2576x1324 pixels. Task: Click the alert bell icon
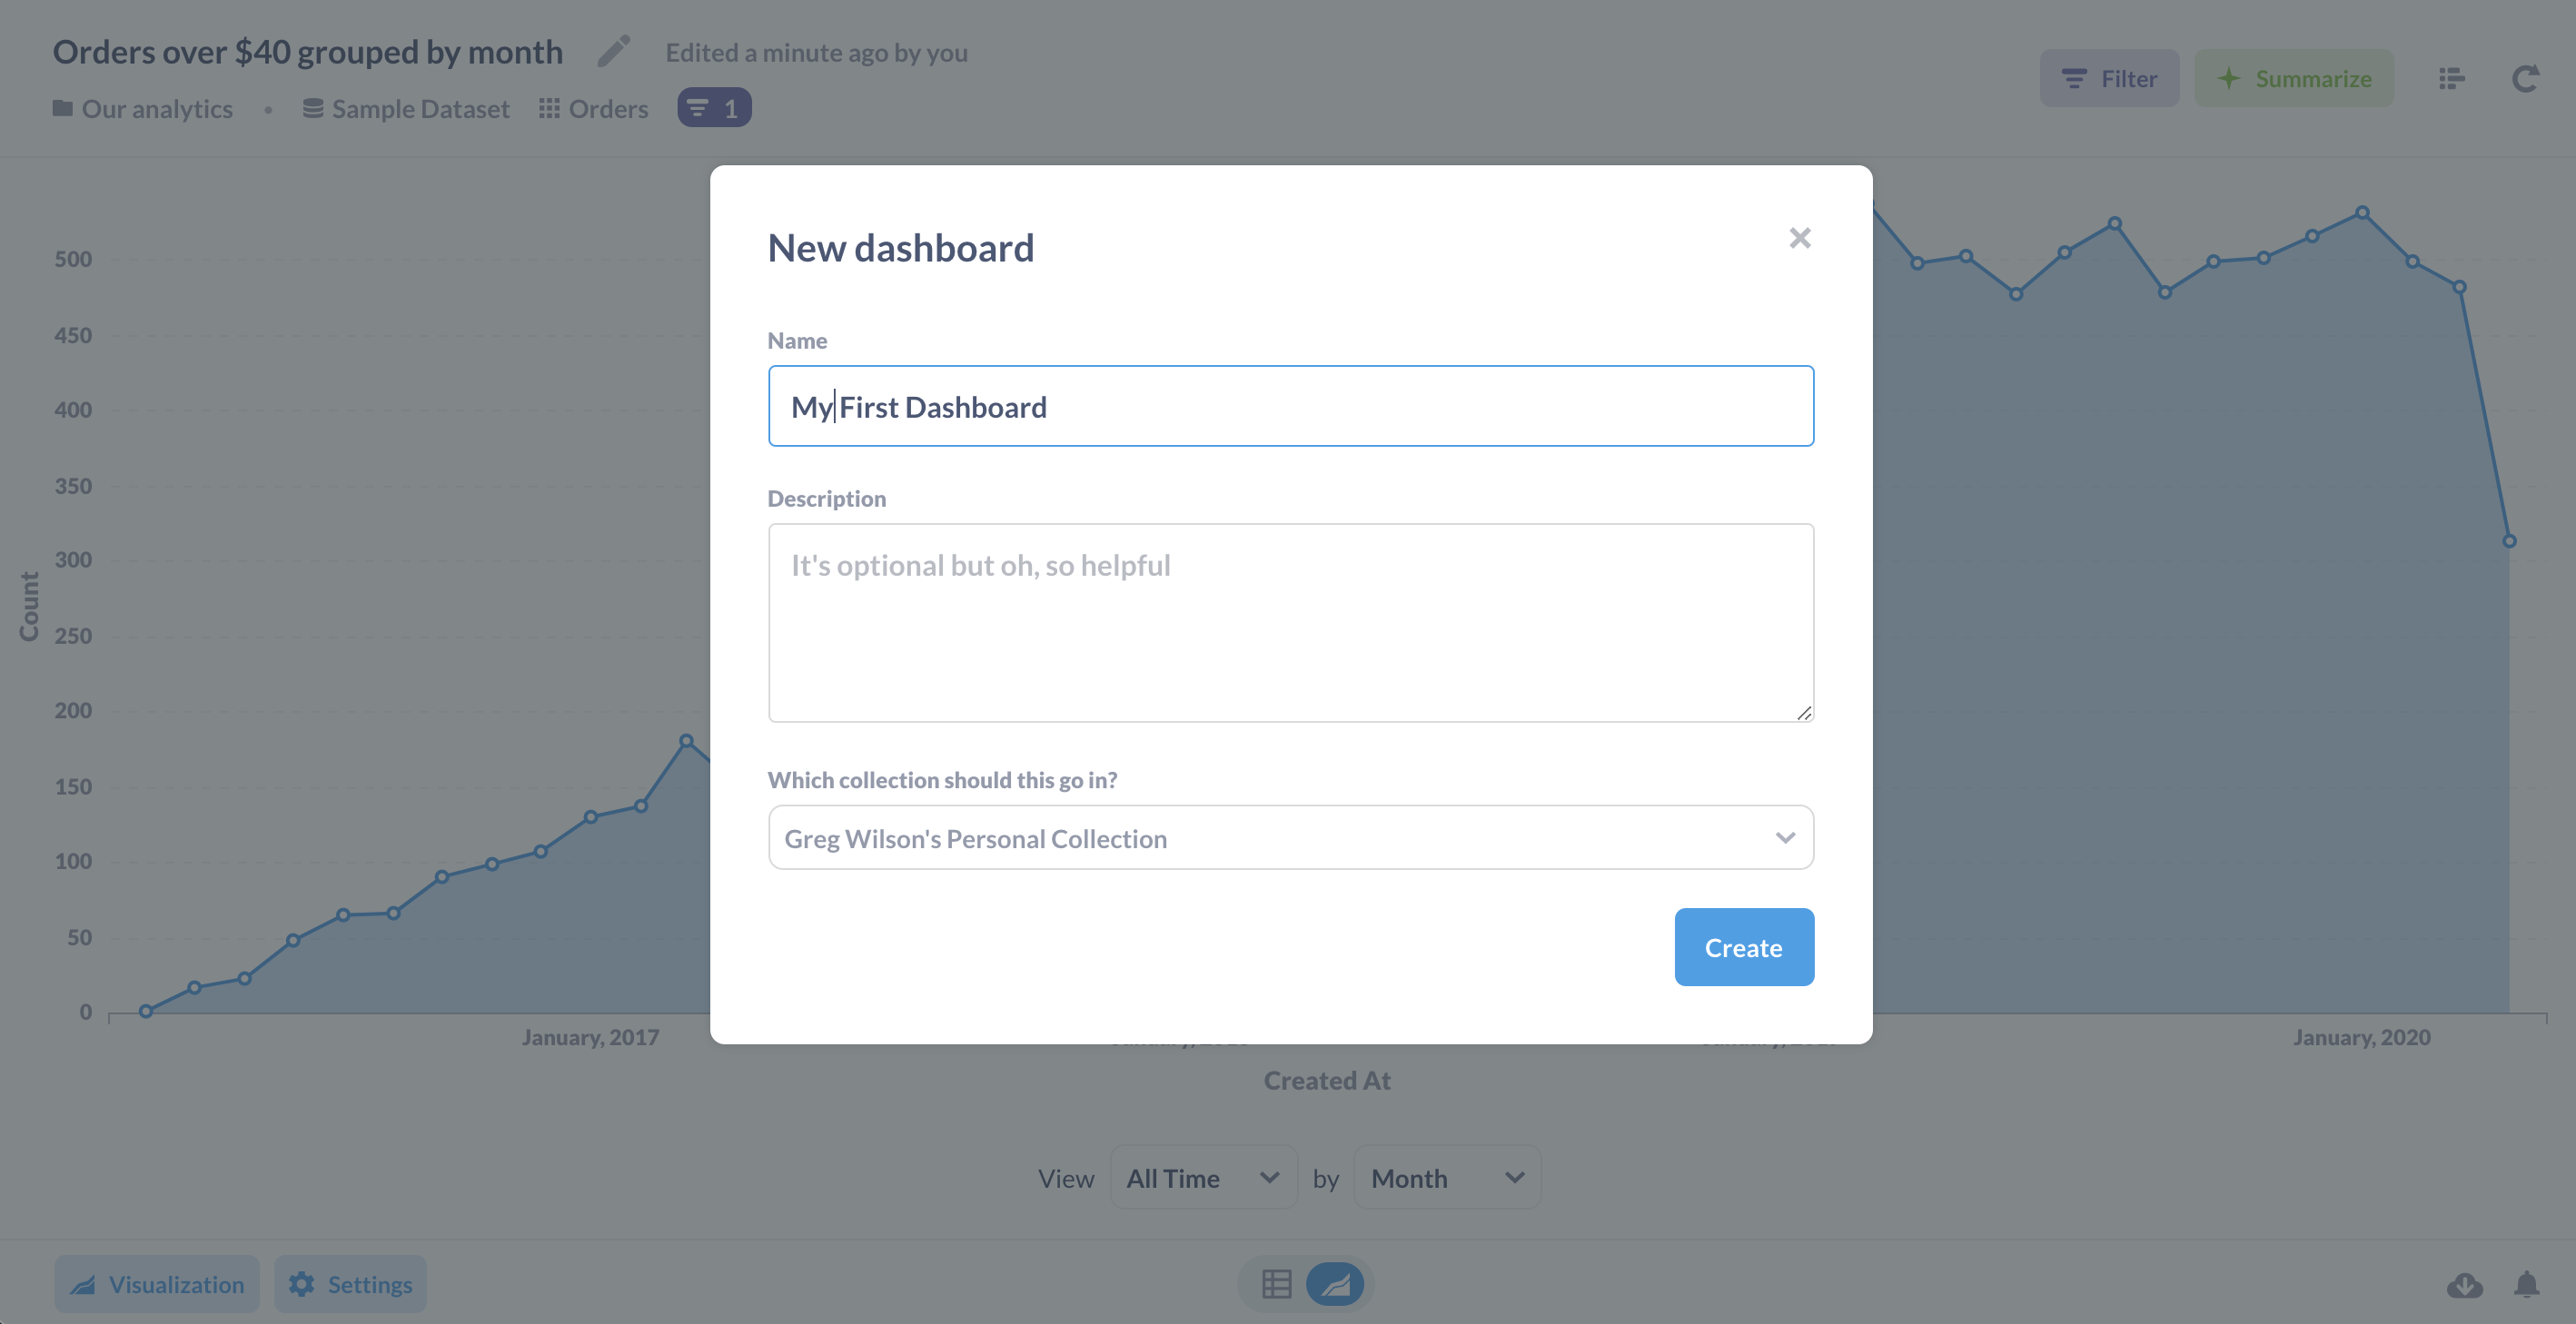[x=2526, y=1284]
